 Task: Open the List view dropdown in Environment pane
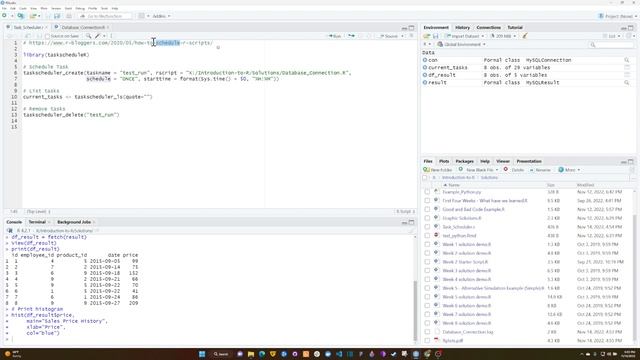[x=611, y=36]
